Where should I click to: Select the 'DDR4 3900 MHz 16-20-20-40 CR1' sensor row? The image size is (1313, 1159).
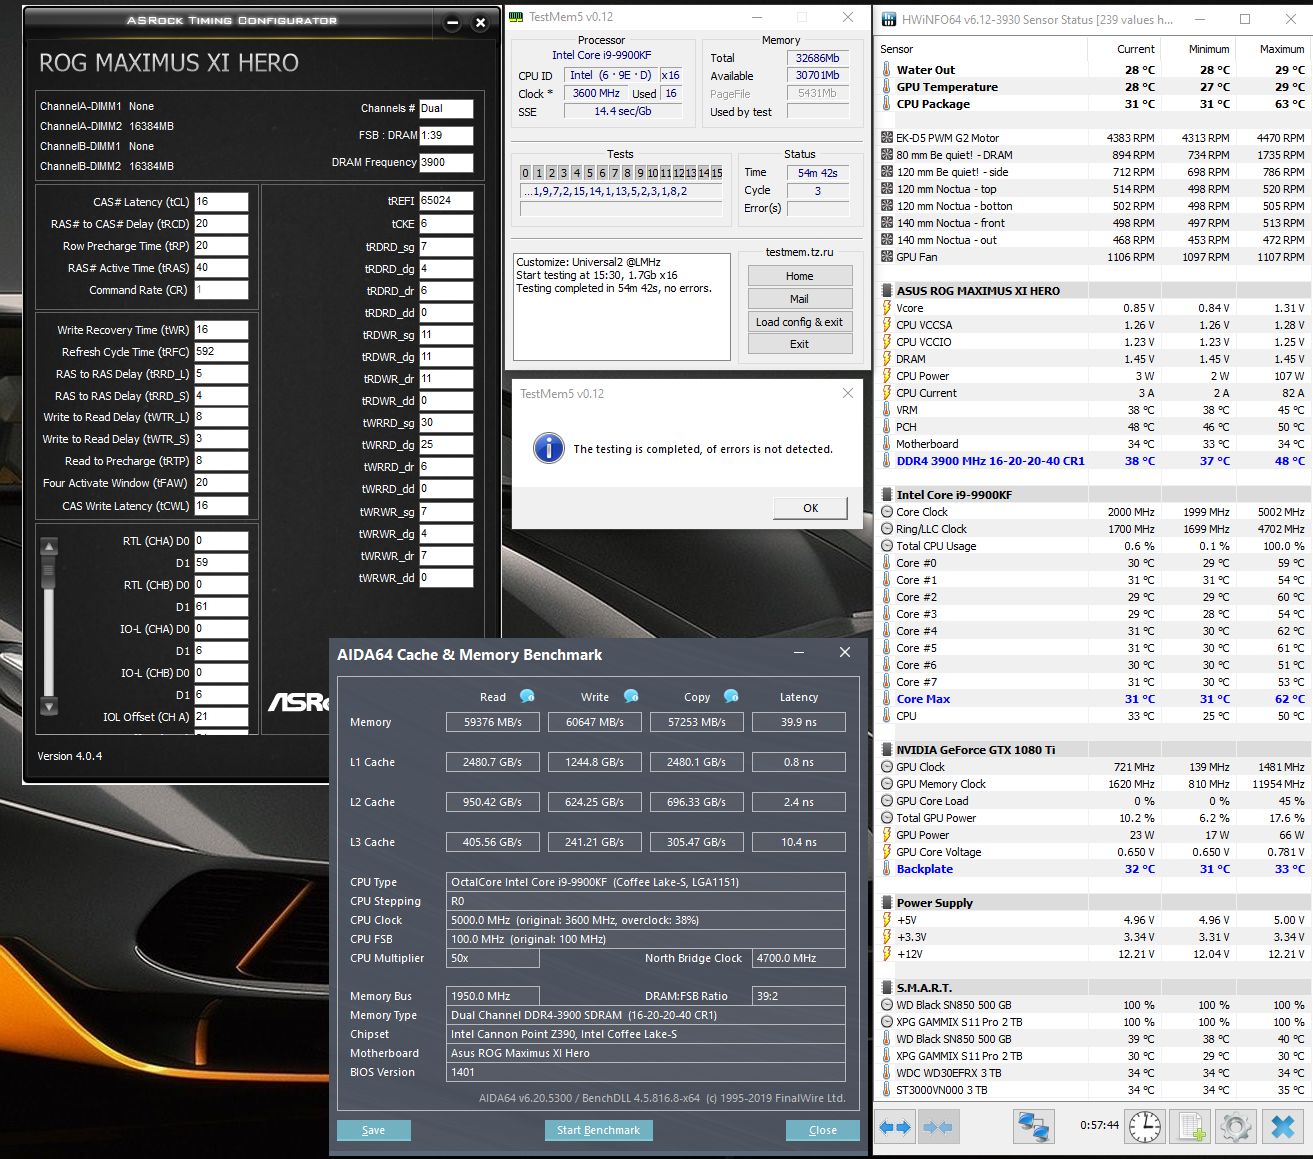pyautogui.click(x=1093, y=461)
